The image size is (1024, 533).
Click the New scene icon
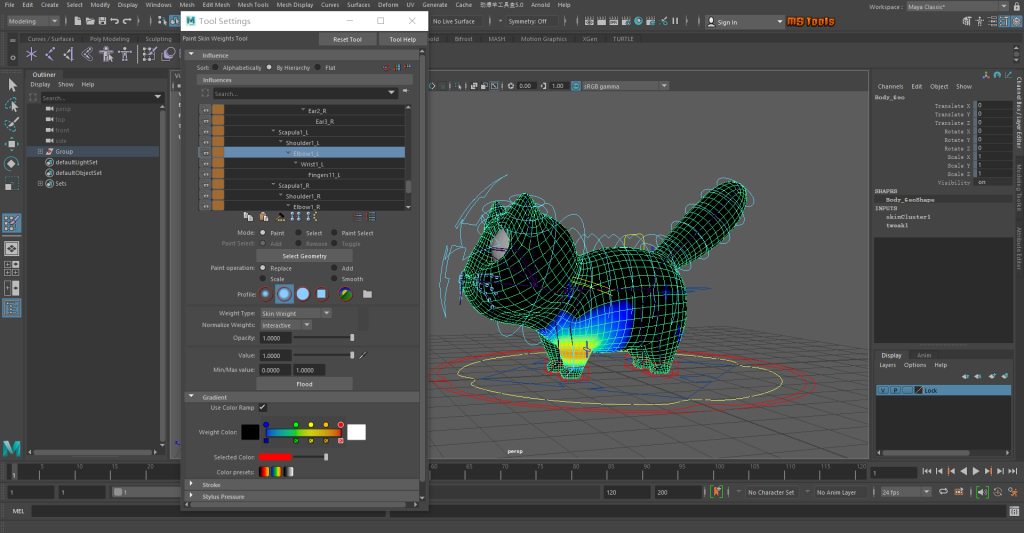(x=78, y=21)
